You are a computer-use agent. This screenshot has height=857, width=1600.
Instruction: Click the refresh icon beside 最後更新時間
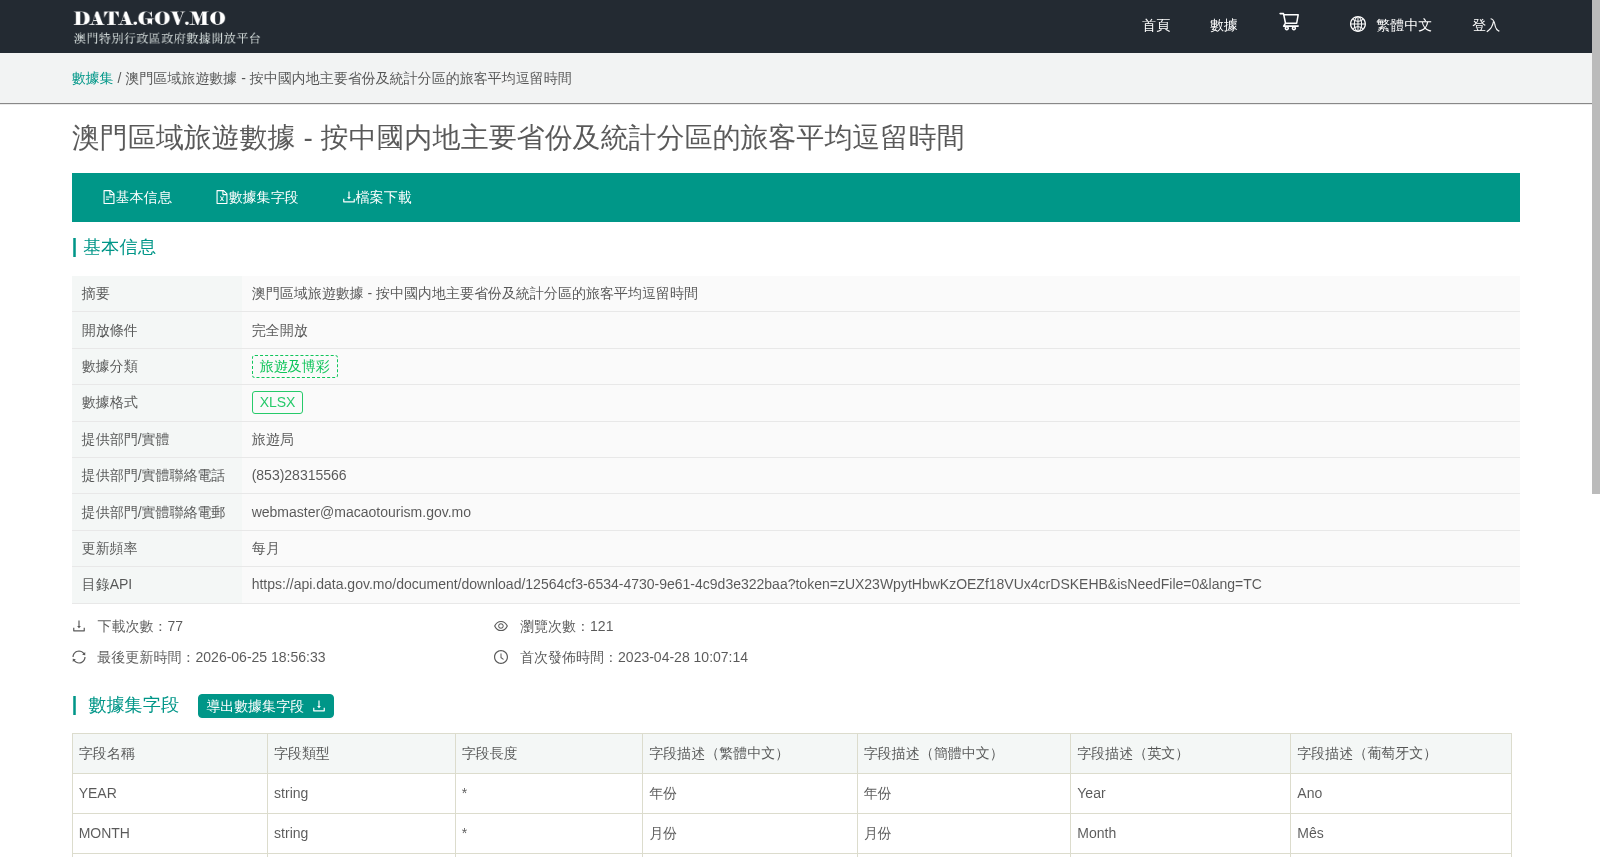(x=79, y=657)
